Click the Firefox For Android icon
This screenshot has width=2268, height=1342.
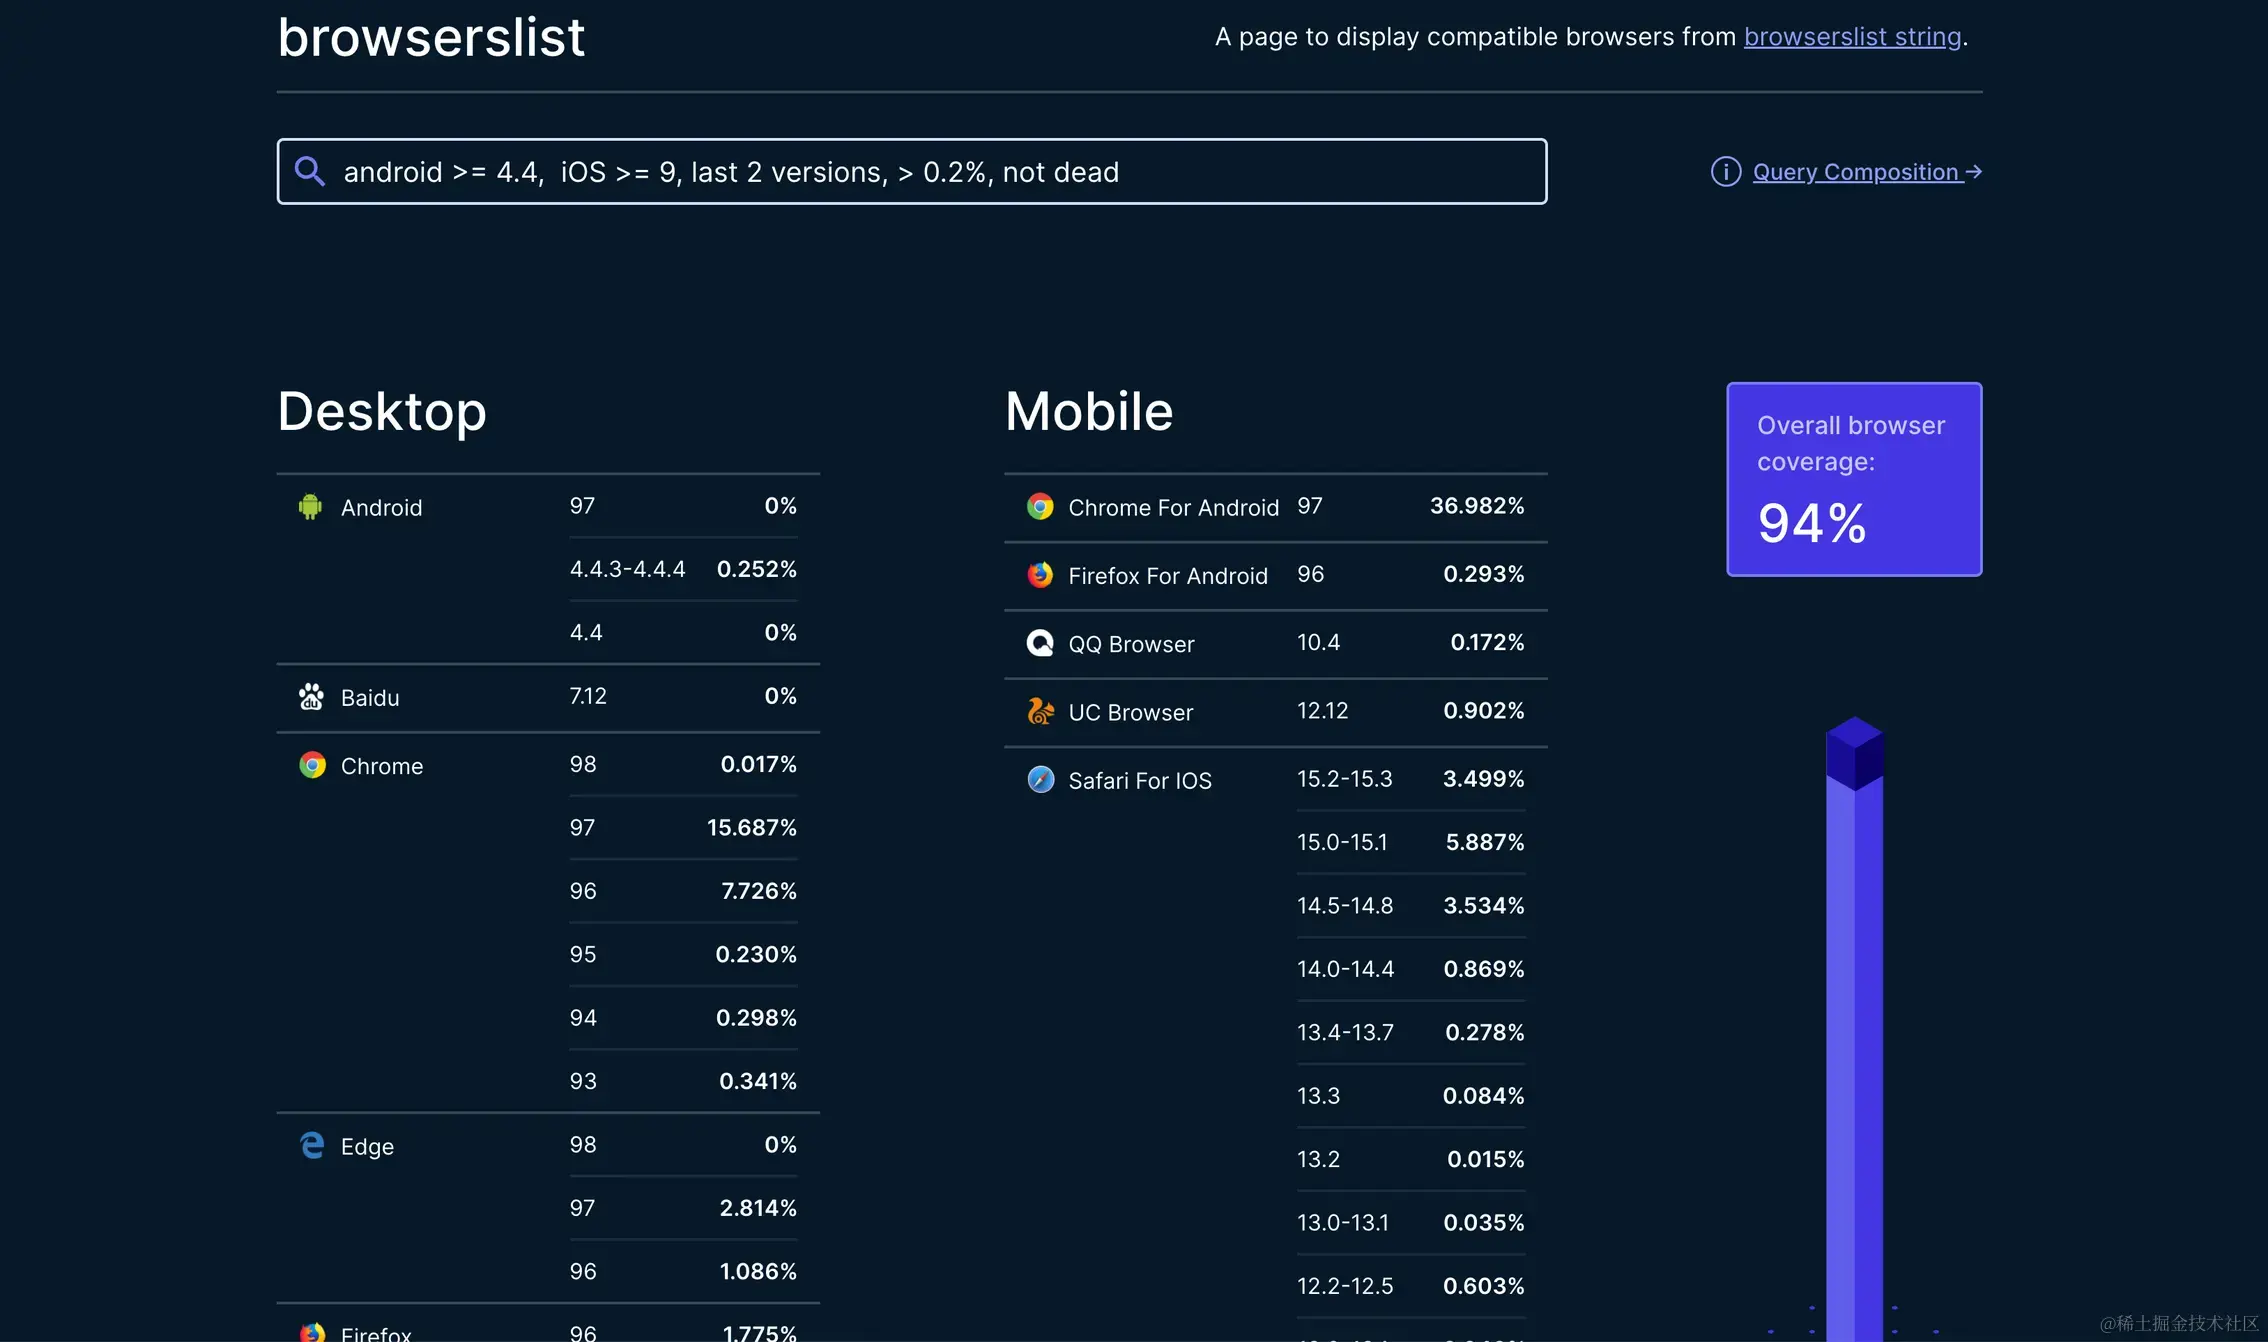(1040, 575)
